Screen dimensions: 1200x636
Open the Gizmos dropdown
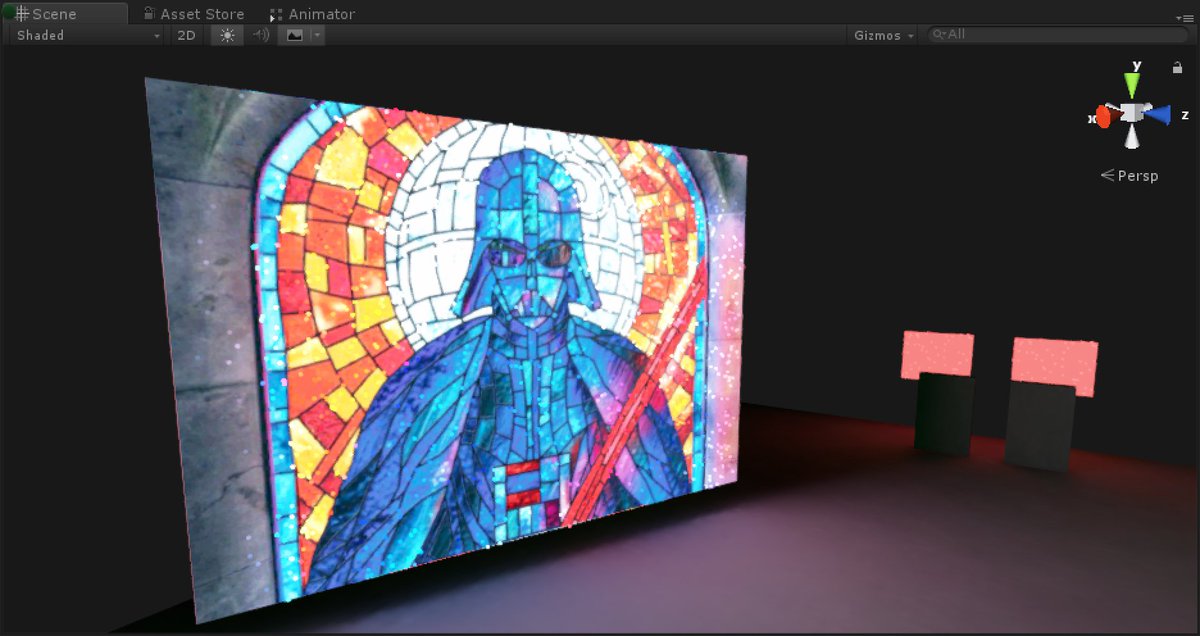click(x=883, y=35)
